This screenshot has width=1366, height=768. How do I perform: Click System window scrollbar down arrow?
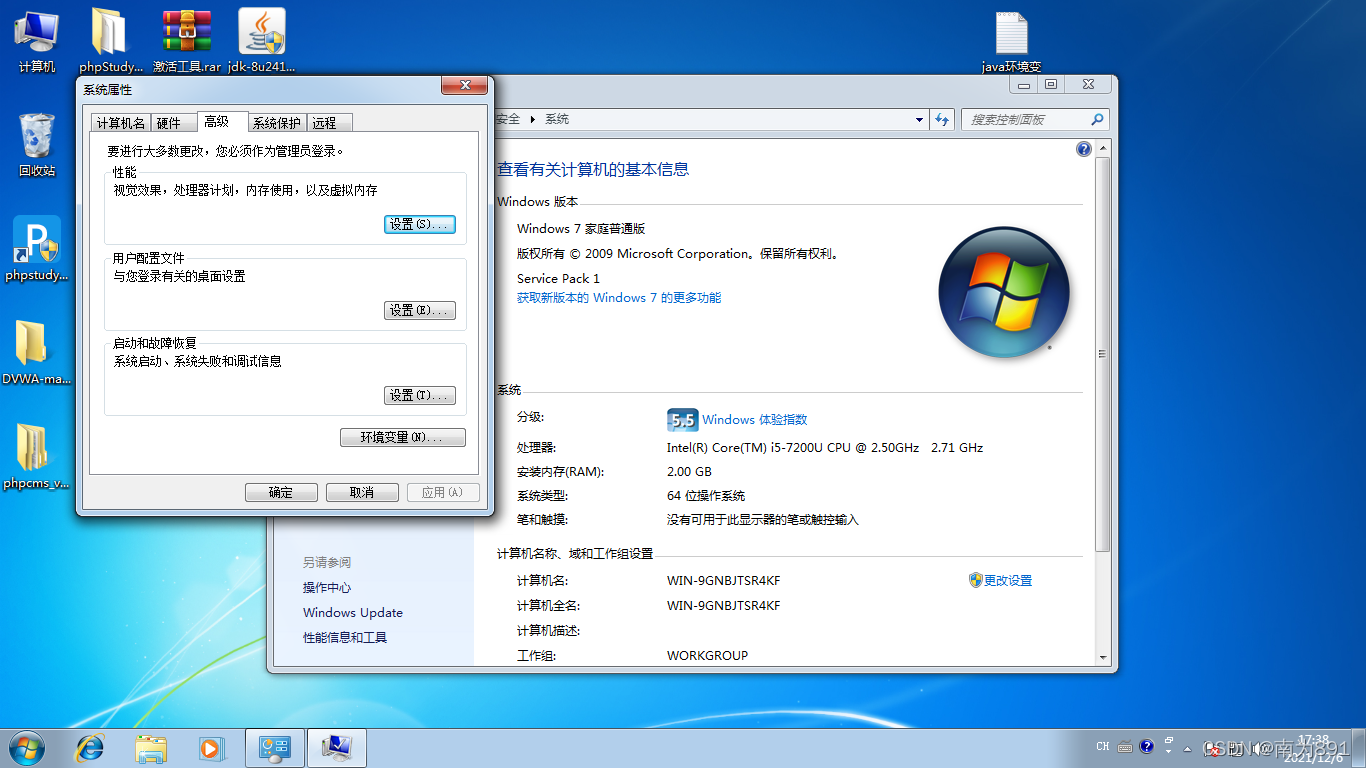[1103, 657]
